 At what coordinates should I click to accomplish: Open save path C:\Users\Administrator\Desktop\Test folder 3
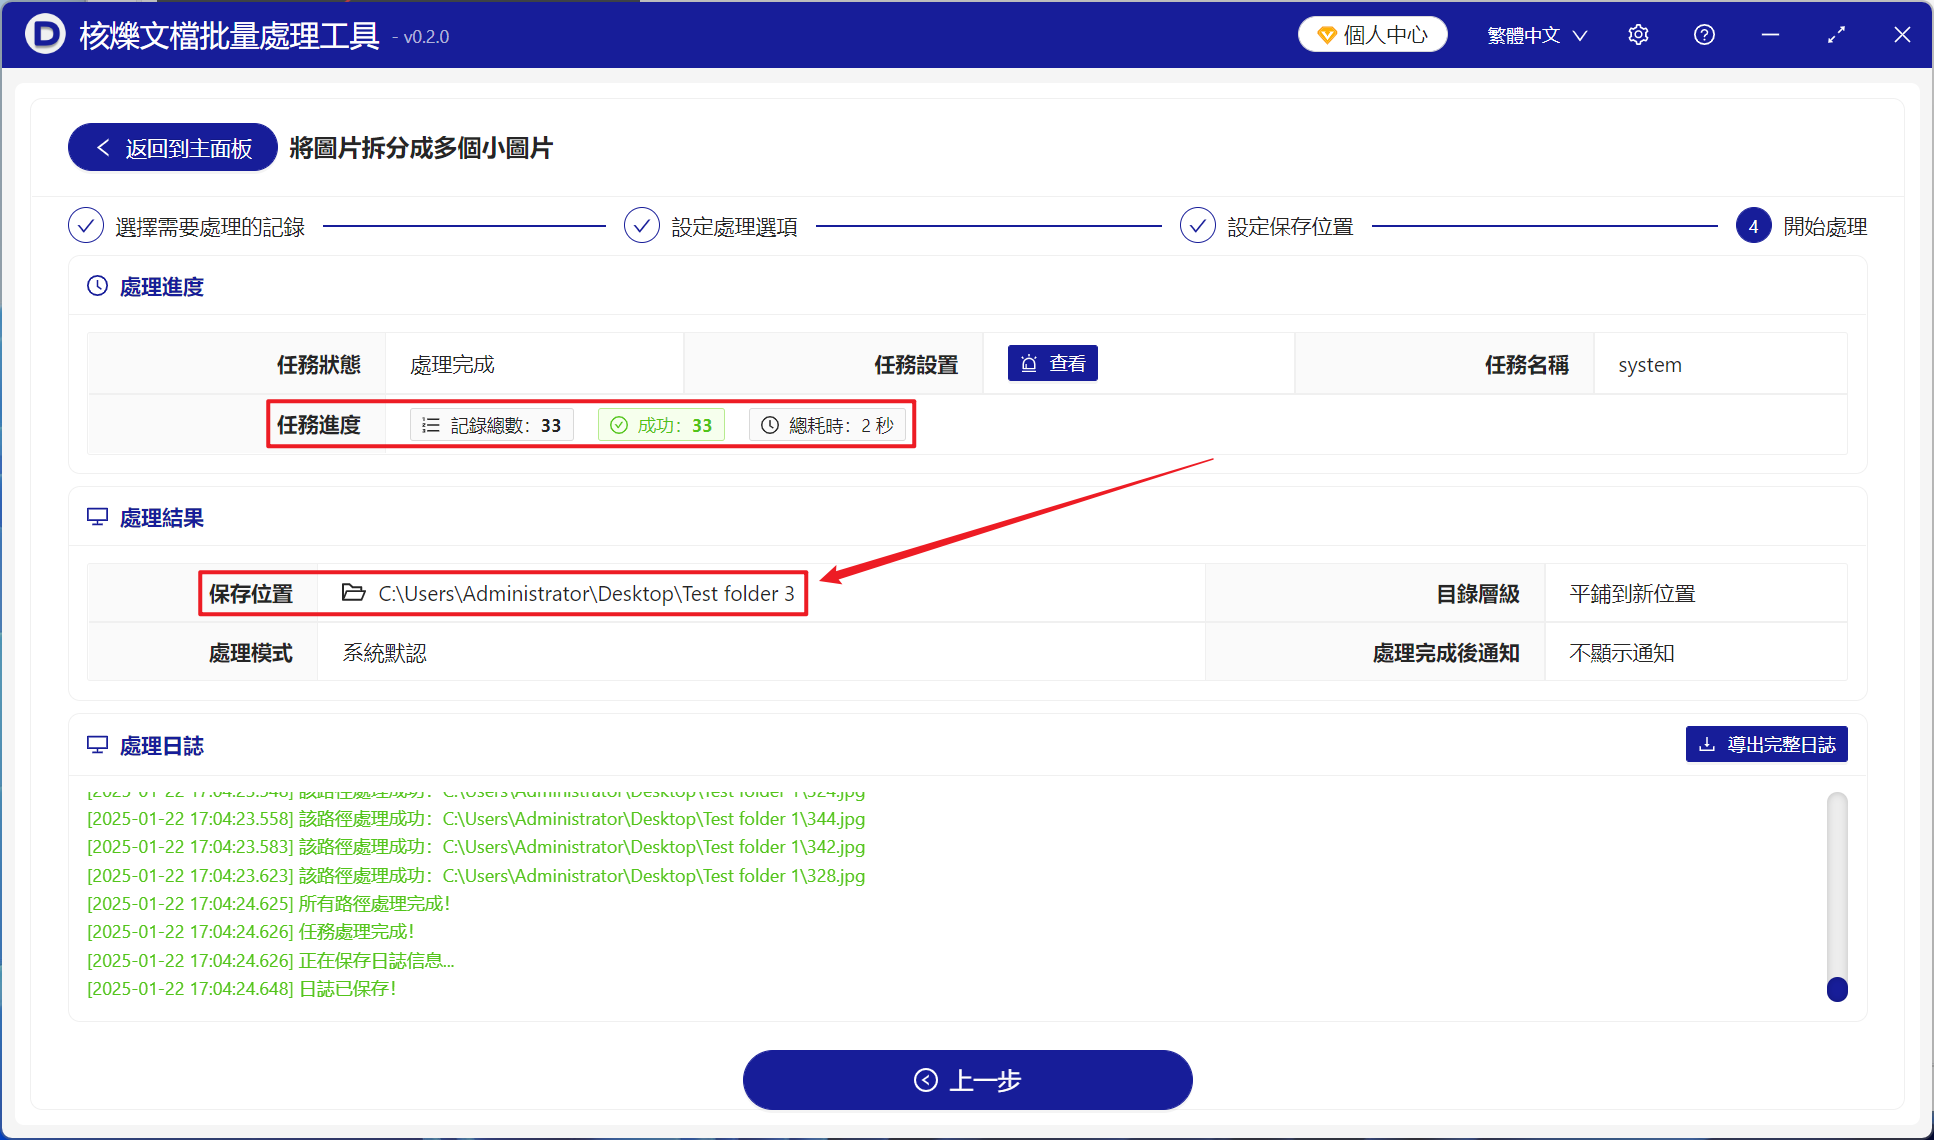pyautogui.click(x=586, y=594)
